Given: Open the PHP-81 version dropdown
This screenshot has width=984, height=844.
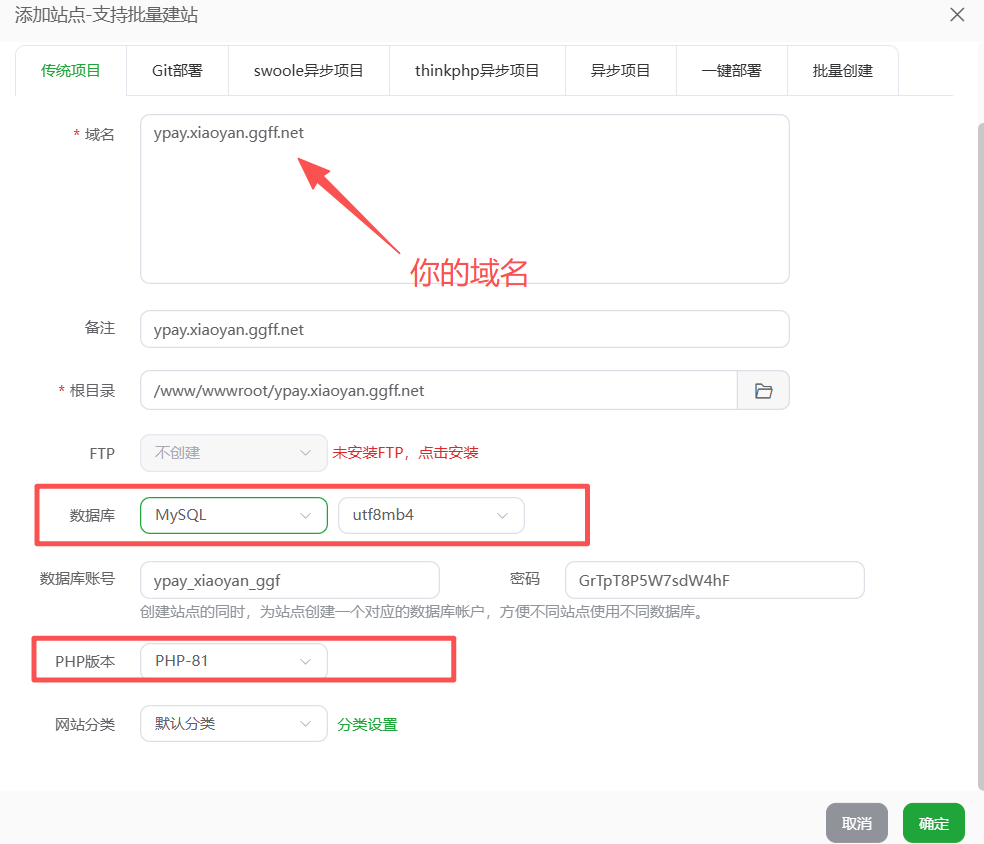Looking at the screenshot, I should pos(233,661).
